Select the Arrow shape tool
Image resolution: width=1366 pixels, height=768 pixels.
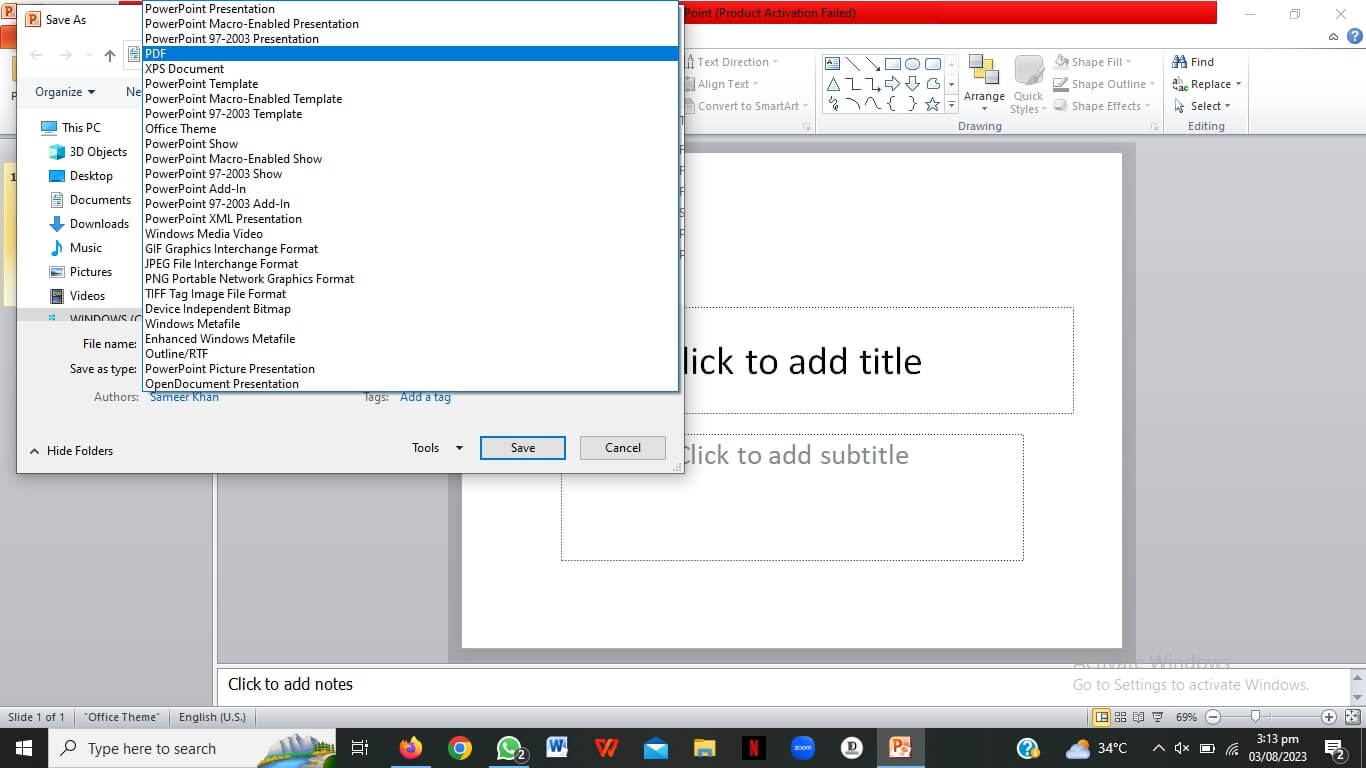pos(872,64)
